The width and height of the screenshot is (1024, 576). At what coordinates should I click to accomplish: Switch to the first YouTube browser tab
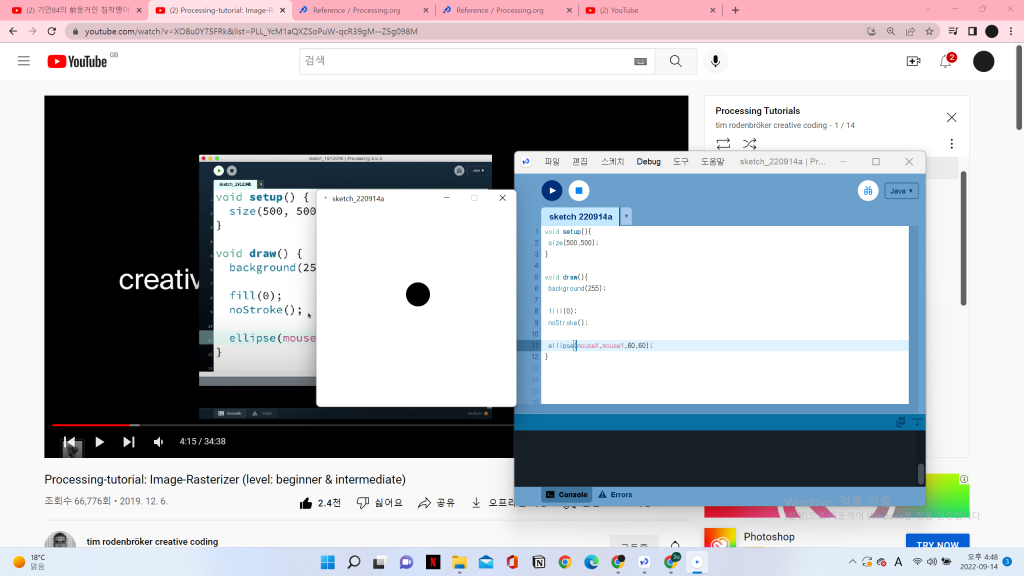pos(77,10)
